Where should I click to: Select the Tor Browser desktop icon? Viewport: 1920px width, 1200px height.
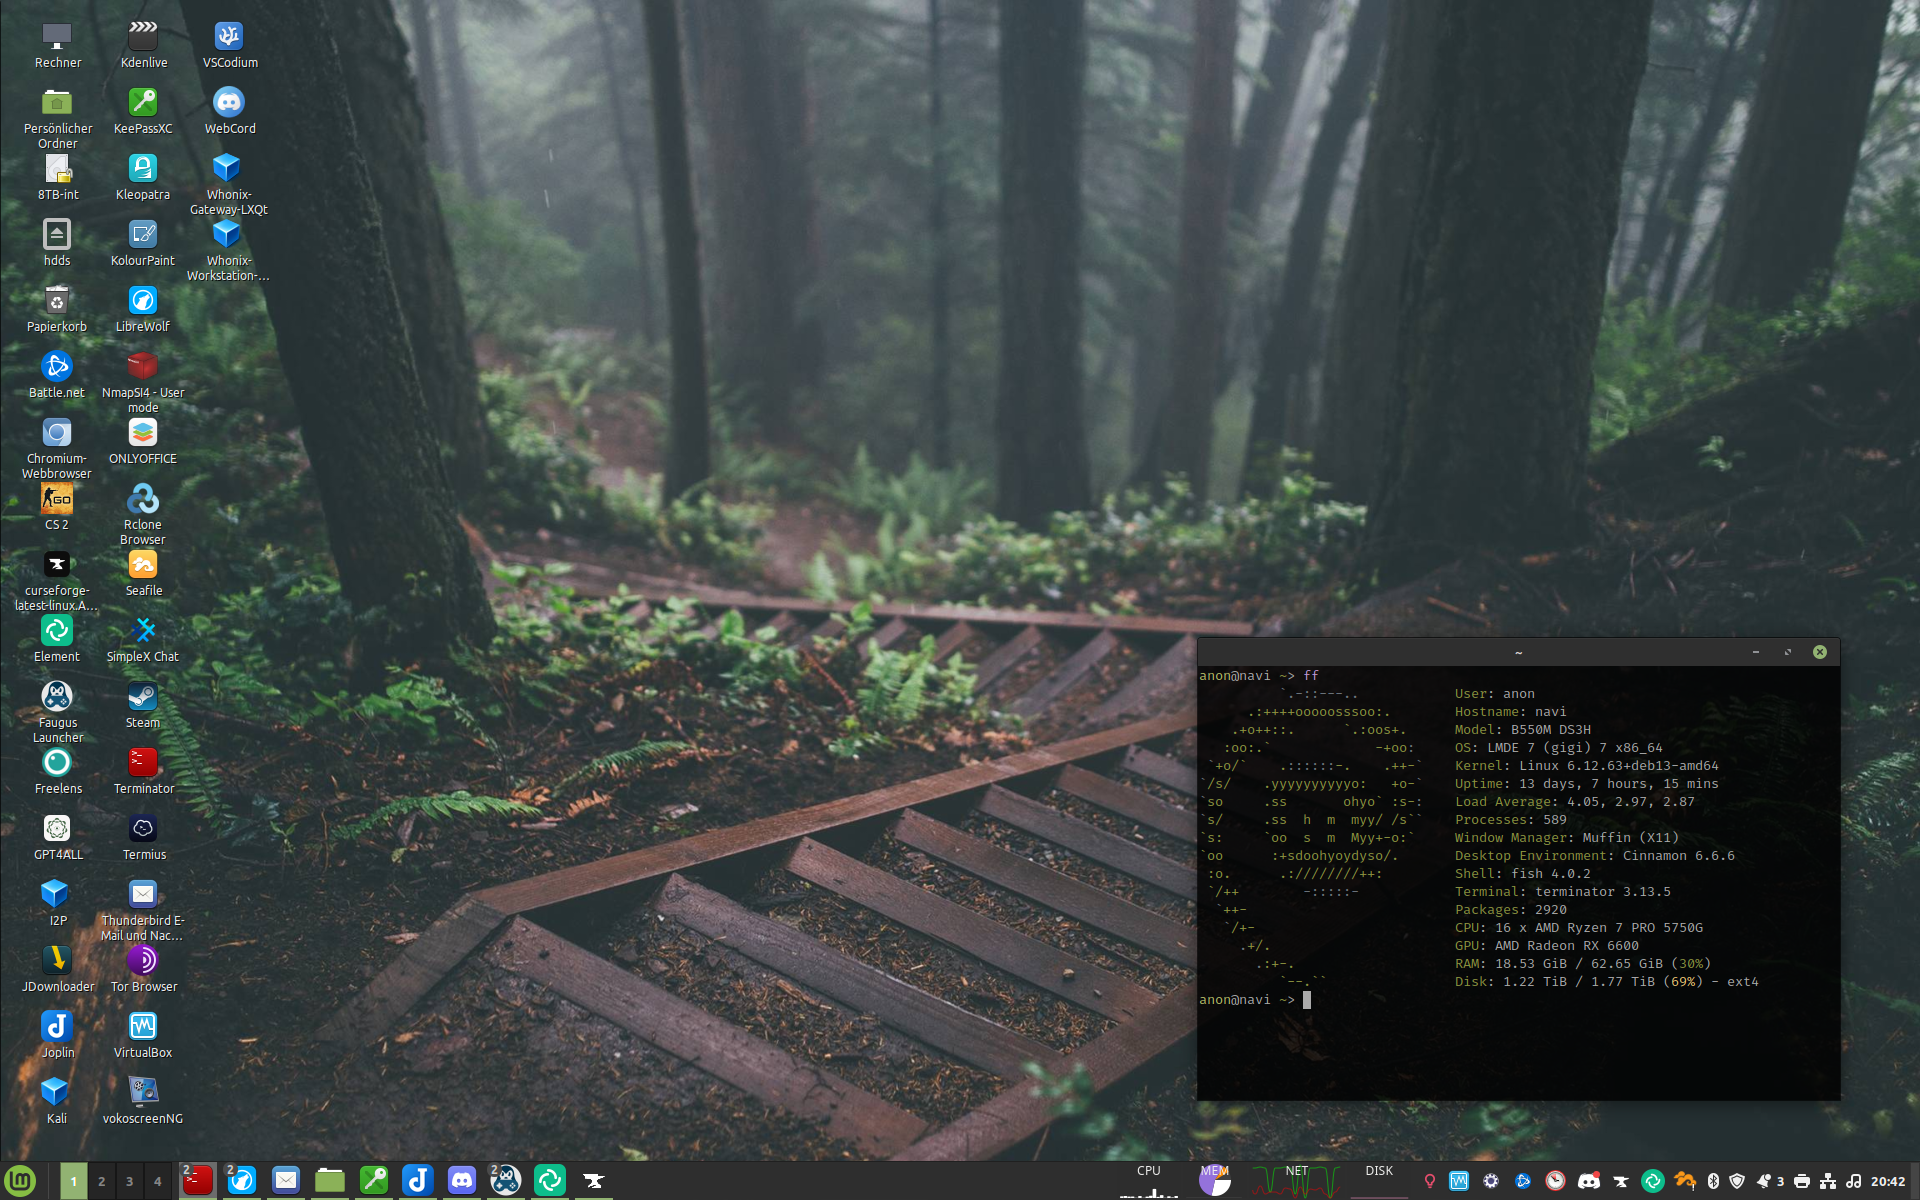[x=143, y=961]
